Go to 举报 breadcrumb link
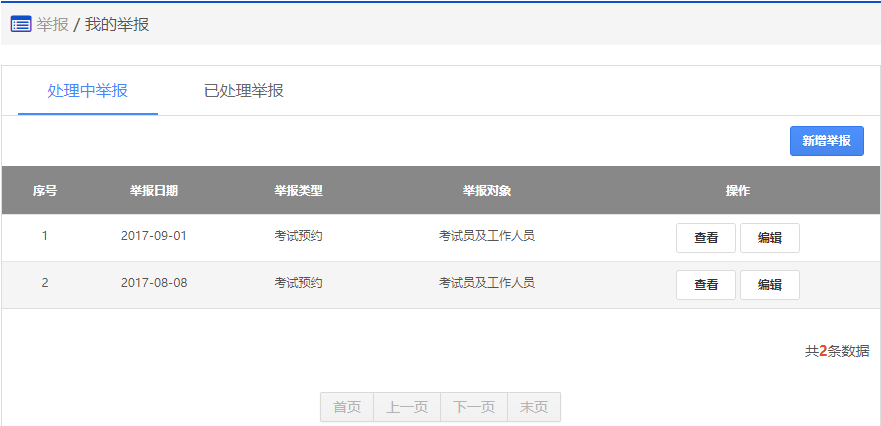The image size is (881, 426). pos(52,24)
